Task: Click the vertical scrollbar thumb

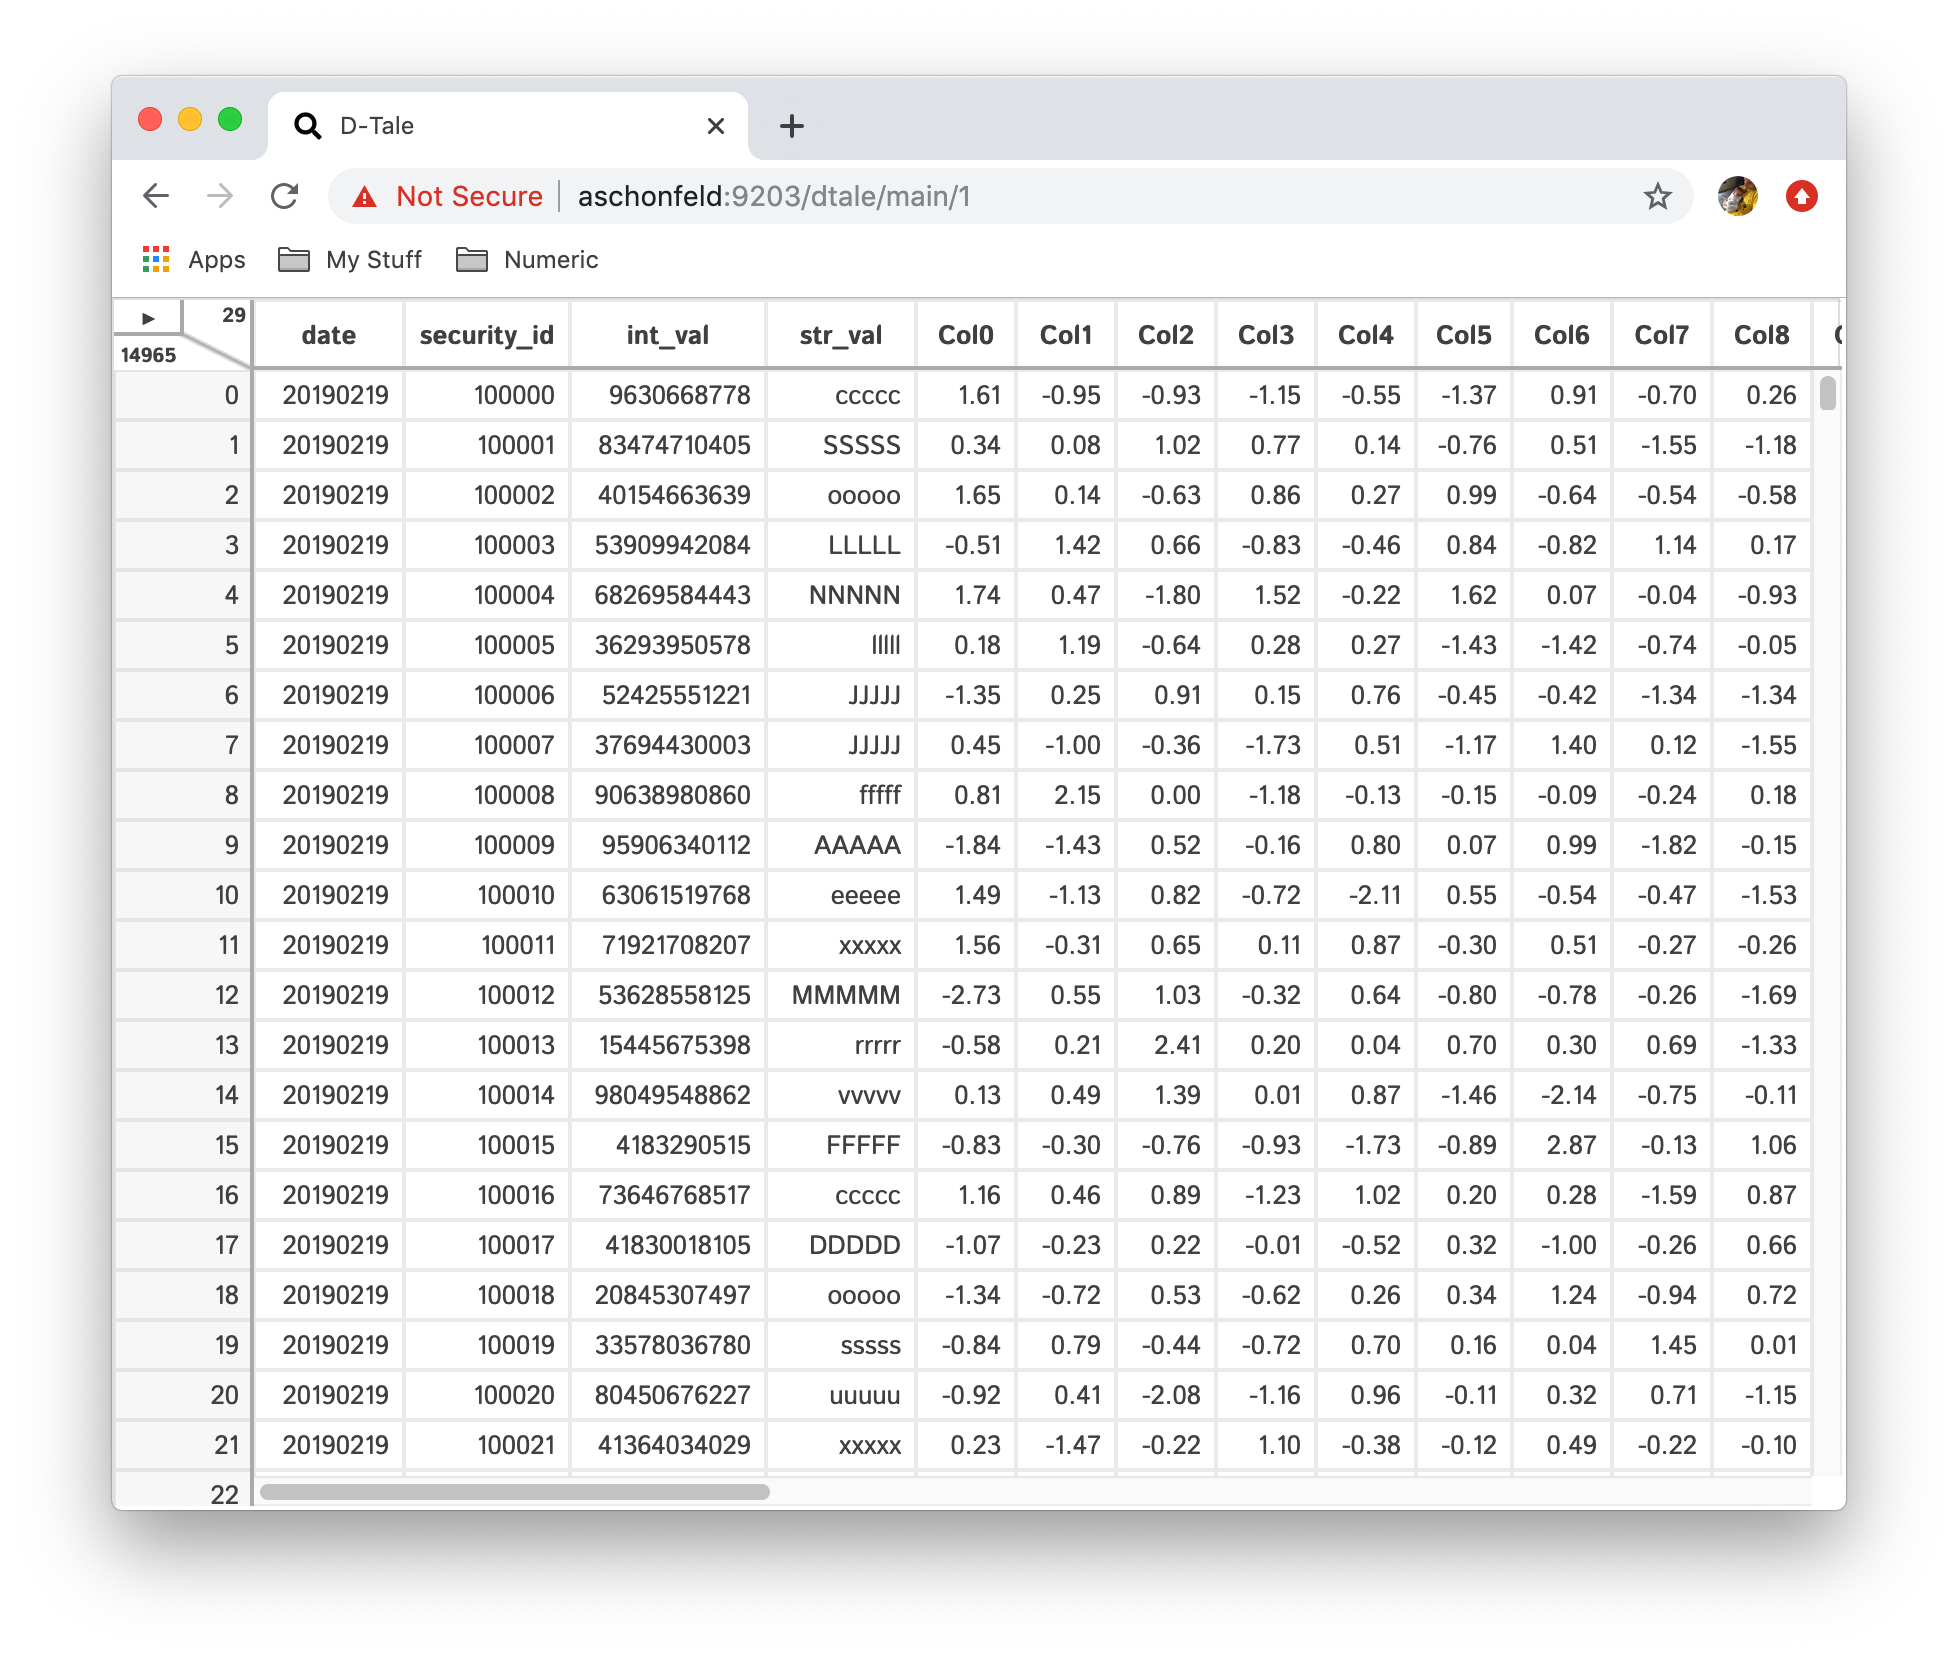Action: [1827, 393]
